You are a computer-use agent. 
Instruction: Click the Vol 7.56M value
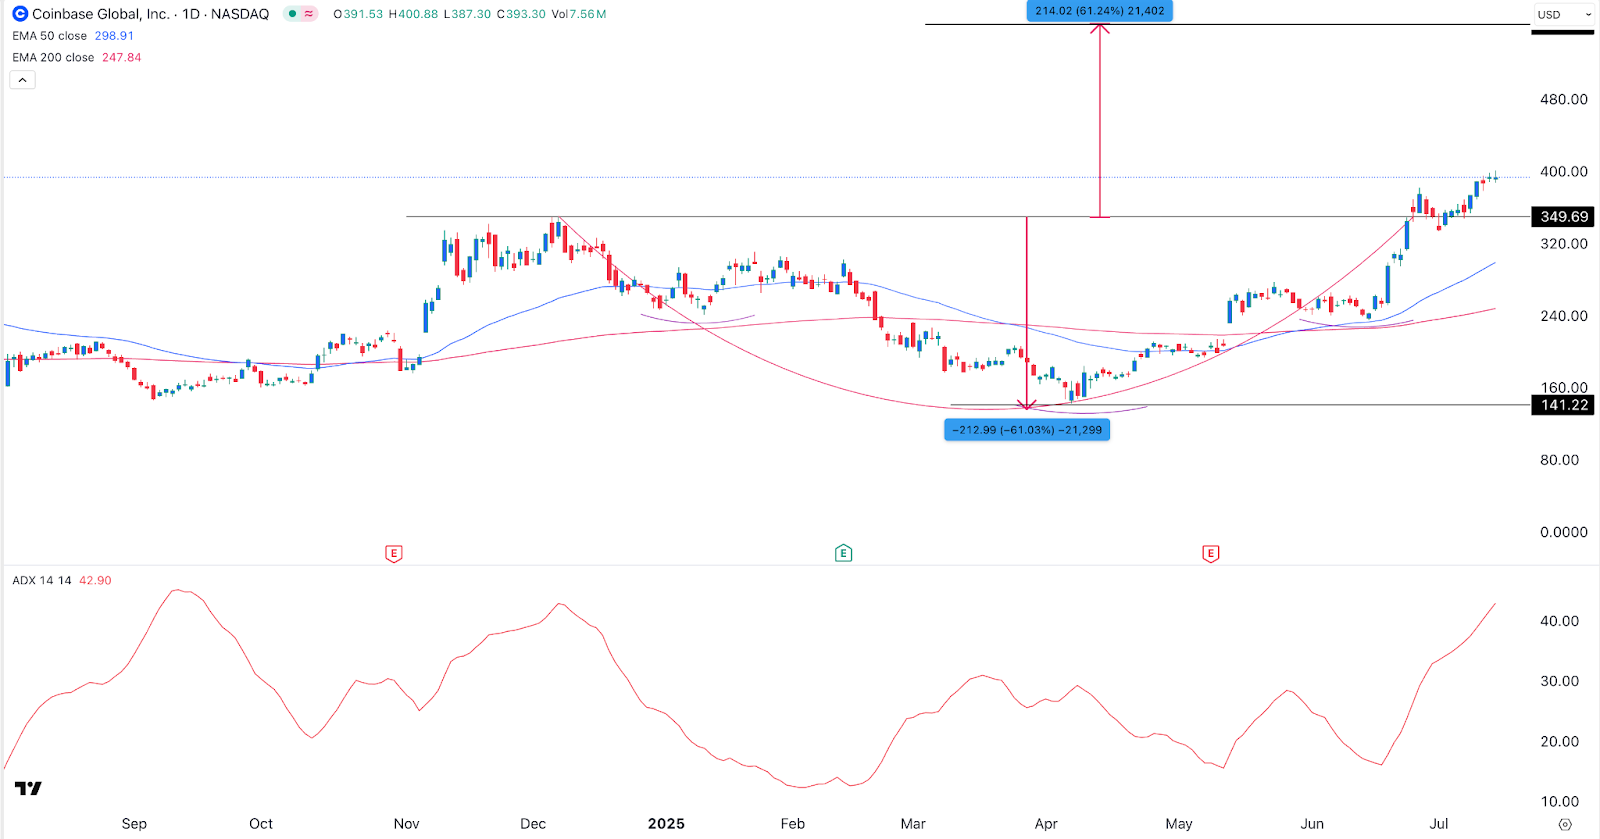(579, 14)
